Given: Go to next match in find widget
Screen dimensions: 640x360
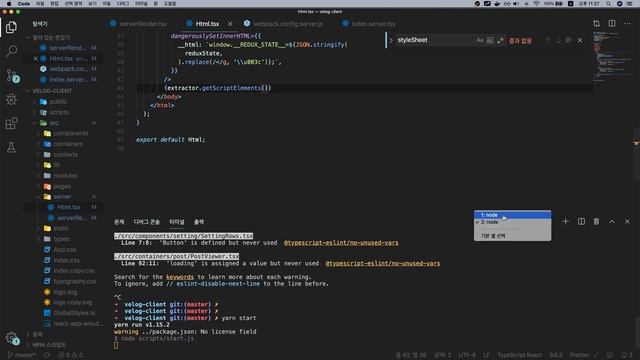Looking at the screenshot, I should tap(558, 40).
